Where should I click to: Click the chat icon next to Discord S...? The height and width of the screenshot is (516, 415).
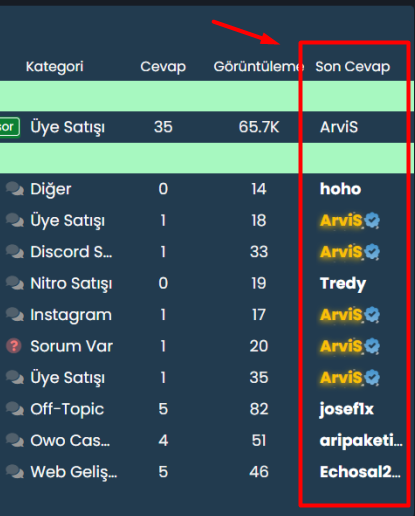pyautogui.click(x=15, y=252)
